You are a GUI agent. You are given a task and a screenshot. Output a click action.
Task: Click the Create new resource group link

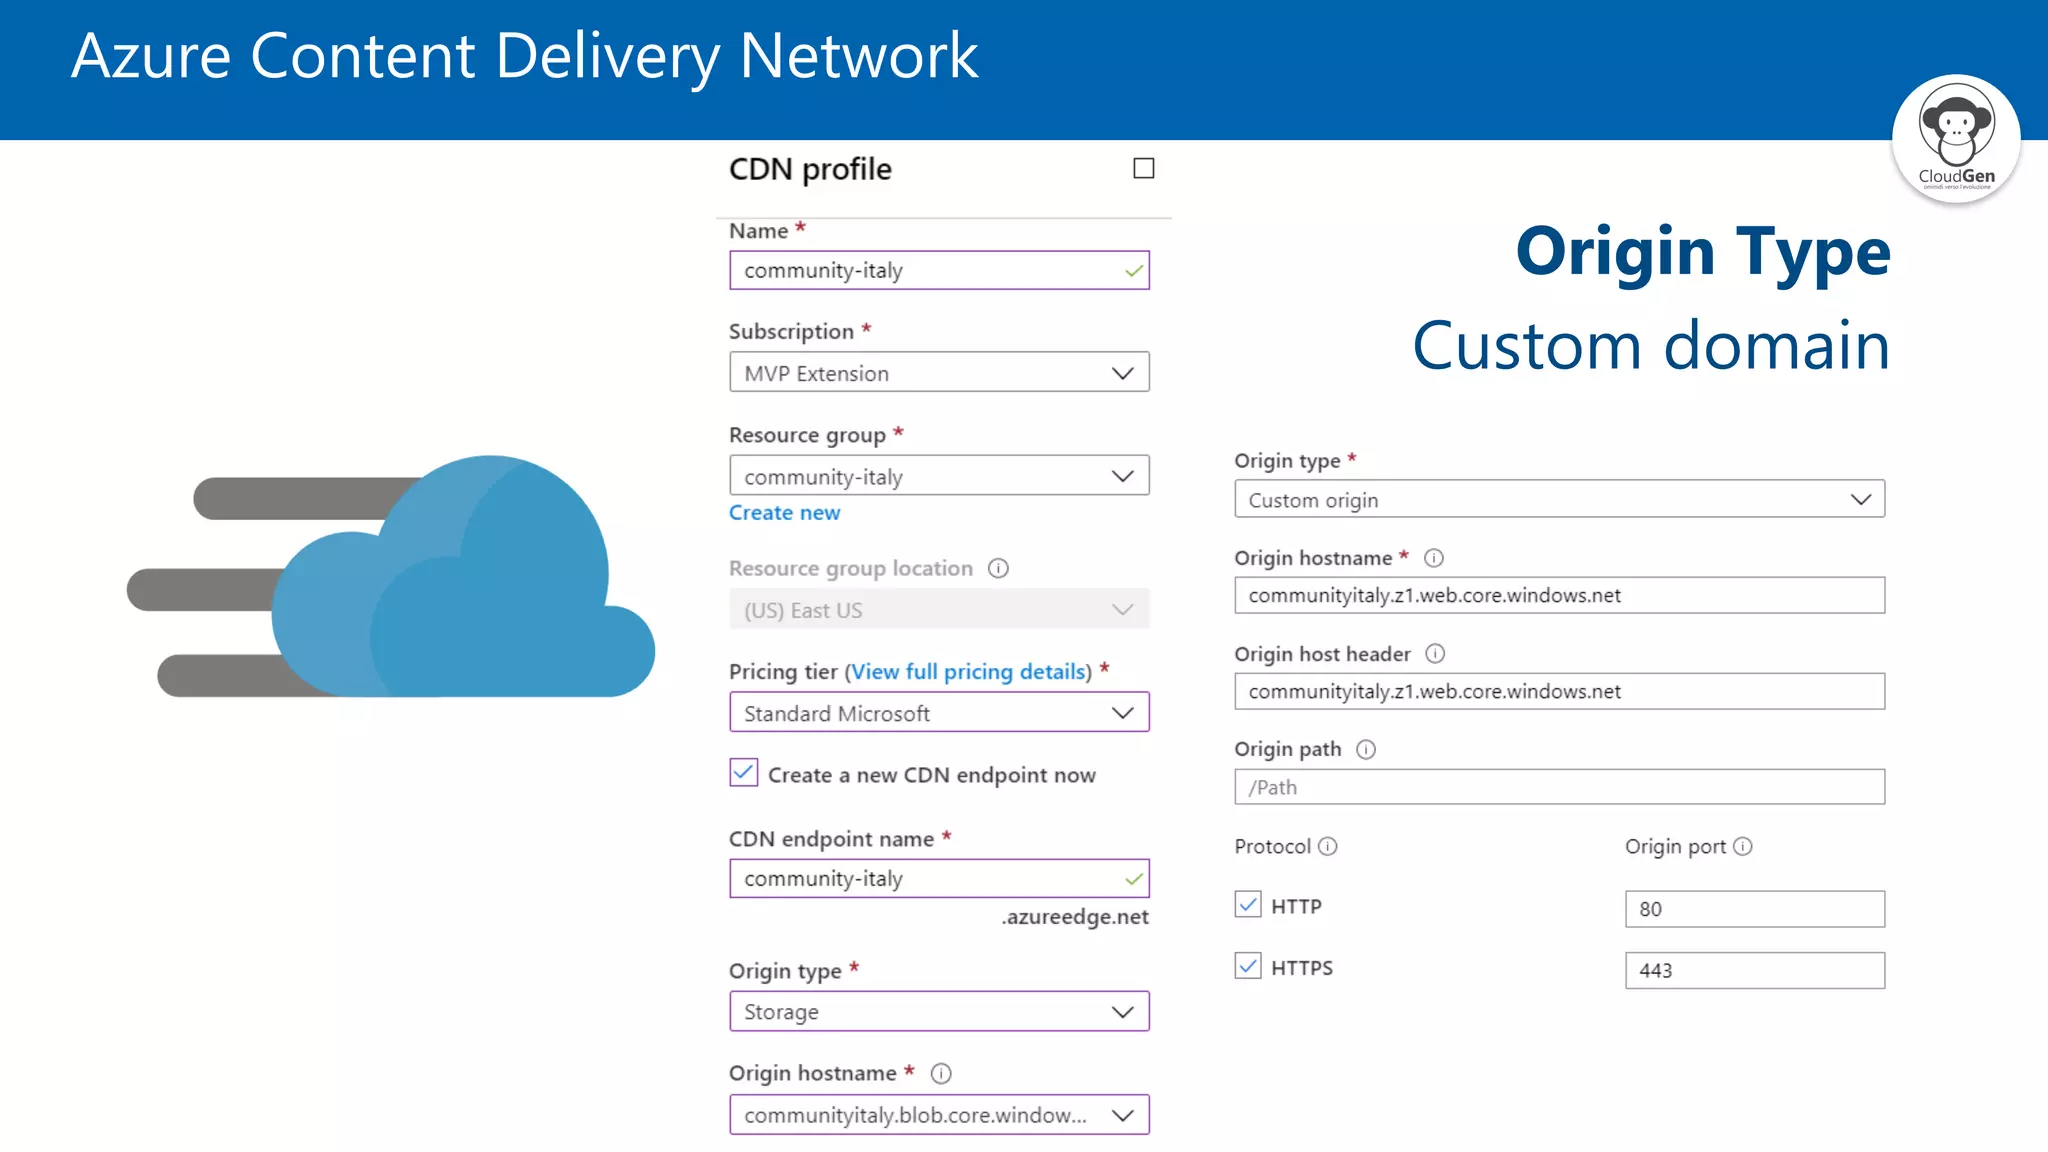click(784, 512)
